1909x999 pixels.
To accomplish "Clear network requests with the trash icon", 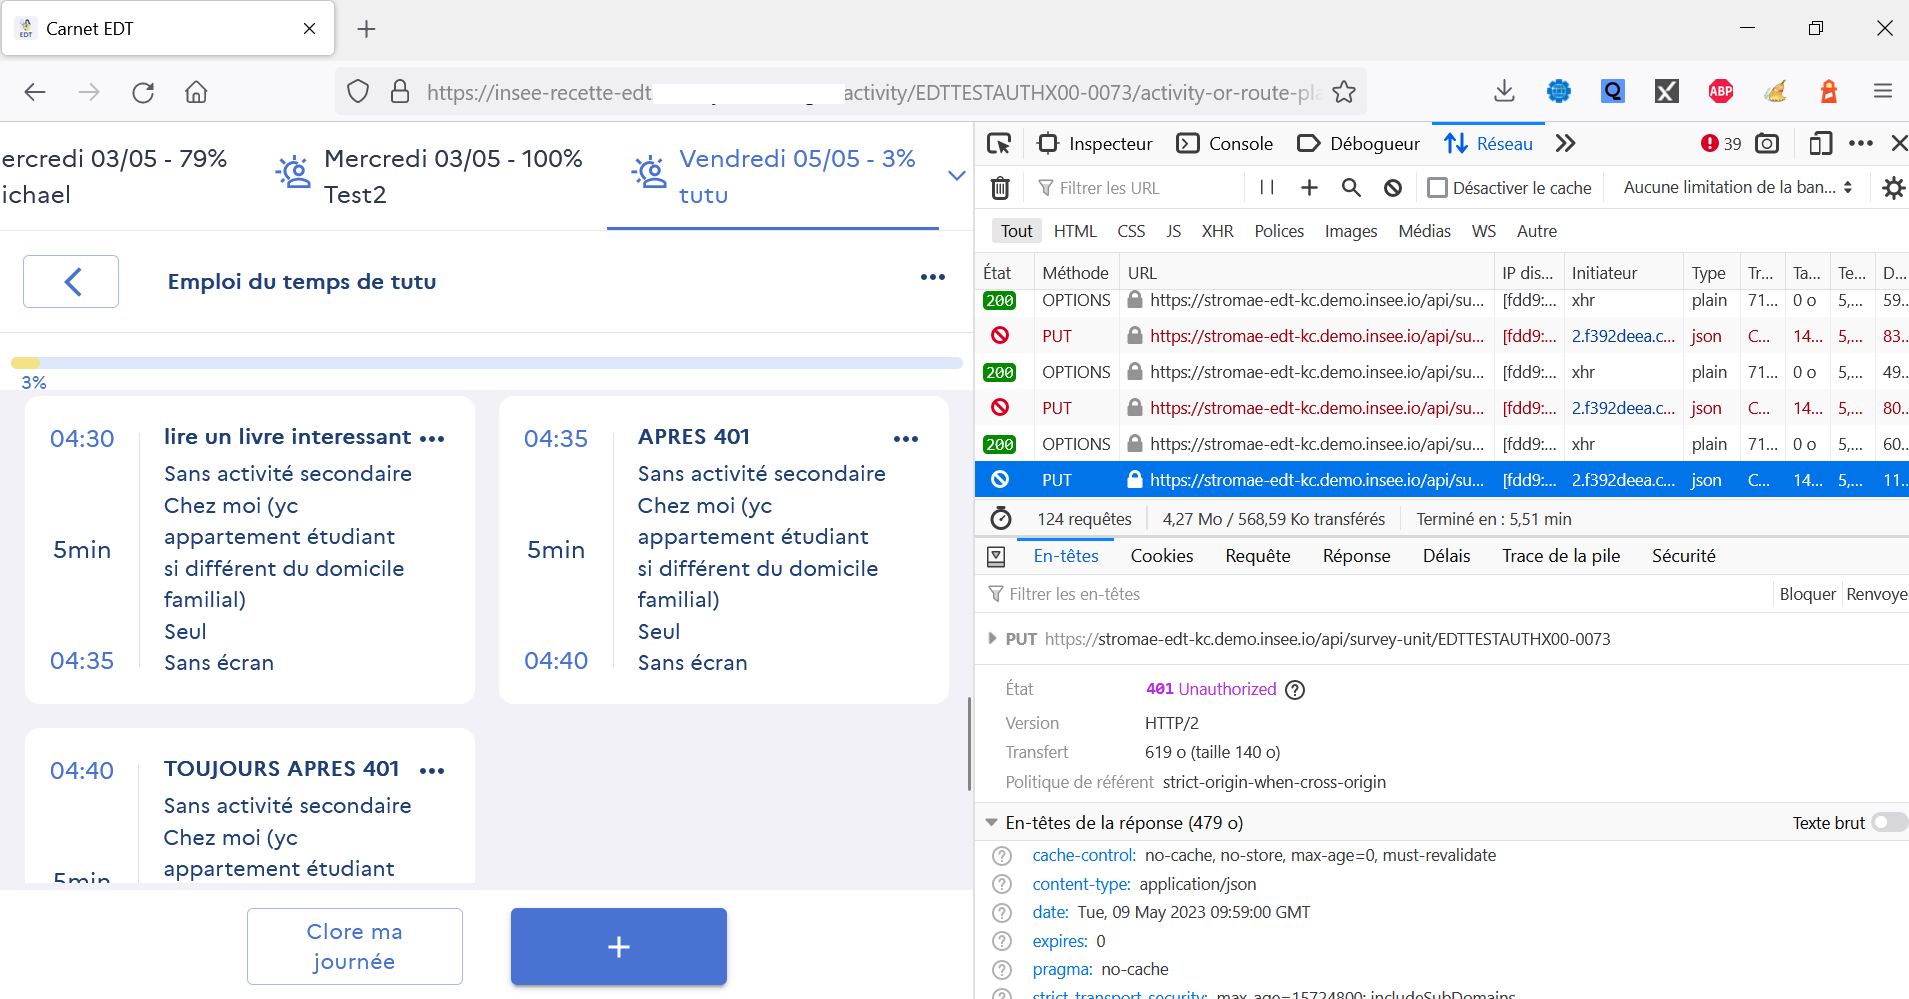I will tap(999, 188).
